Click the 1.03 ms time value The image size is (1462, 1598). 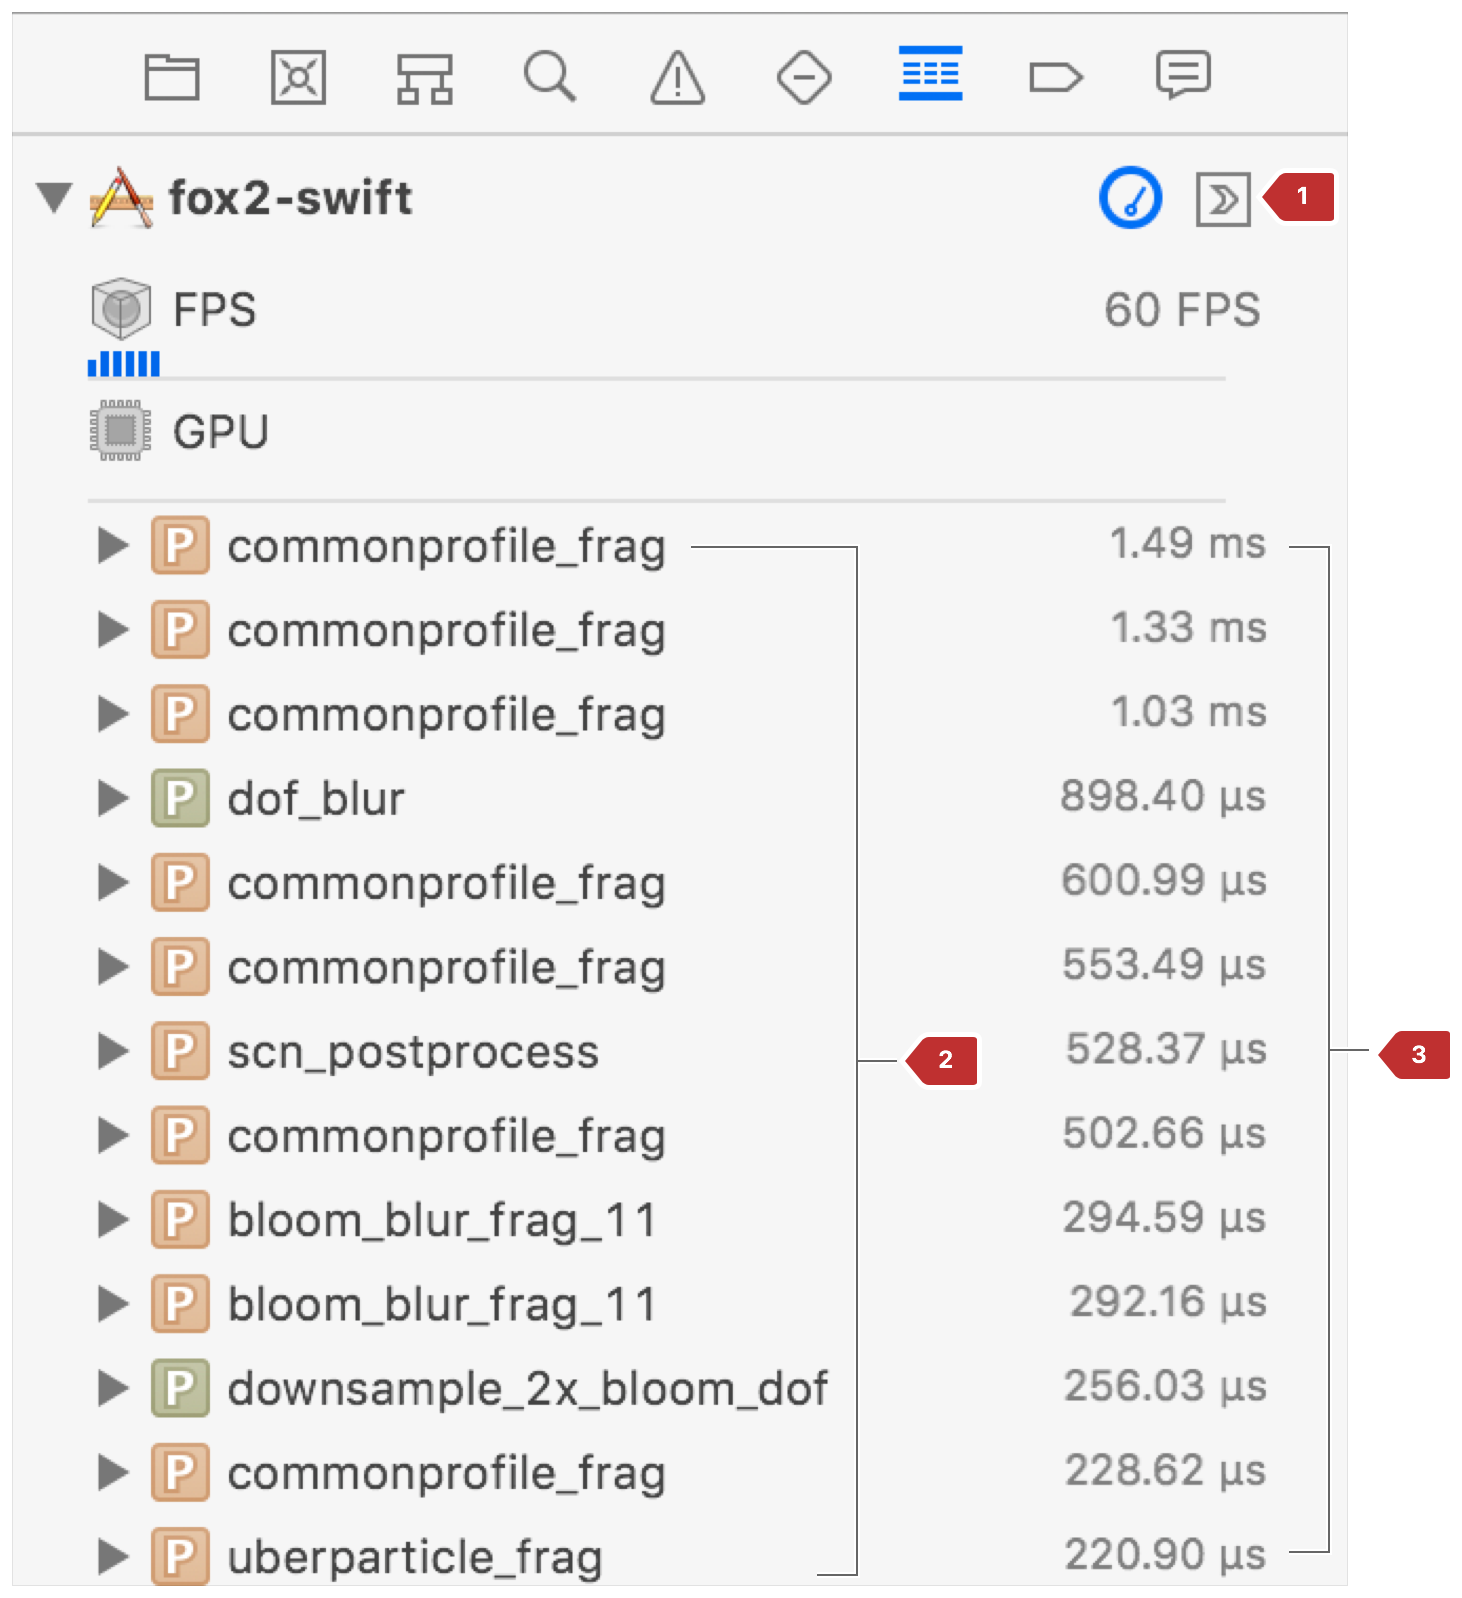pyautogui.click(x=1189, y=712)
